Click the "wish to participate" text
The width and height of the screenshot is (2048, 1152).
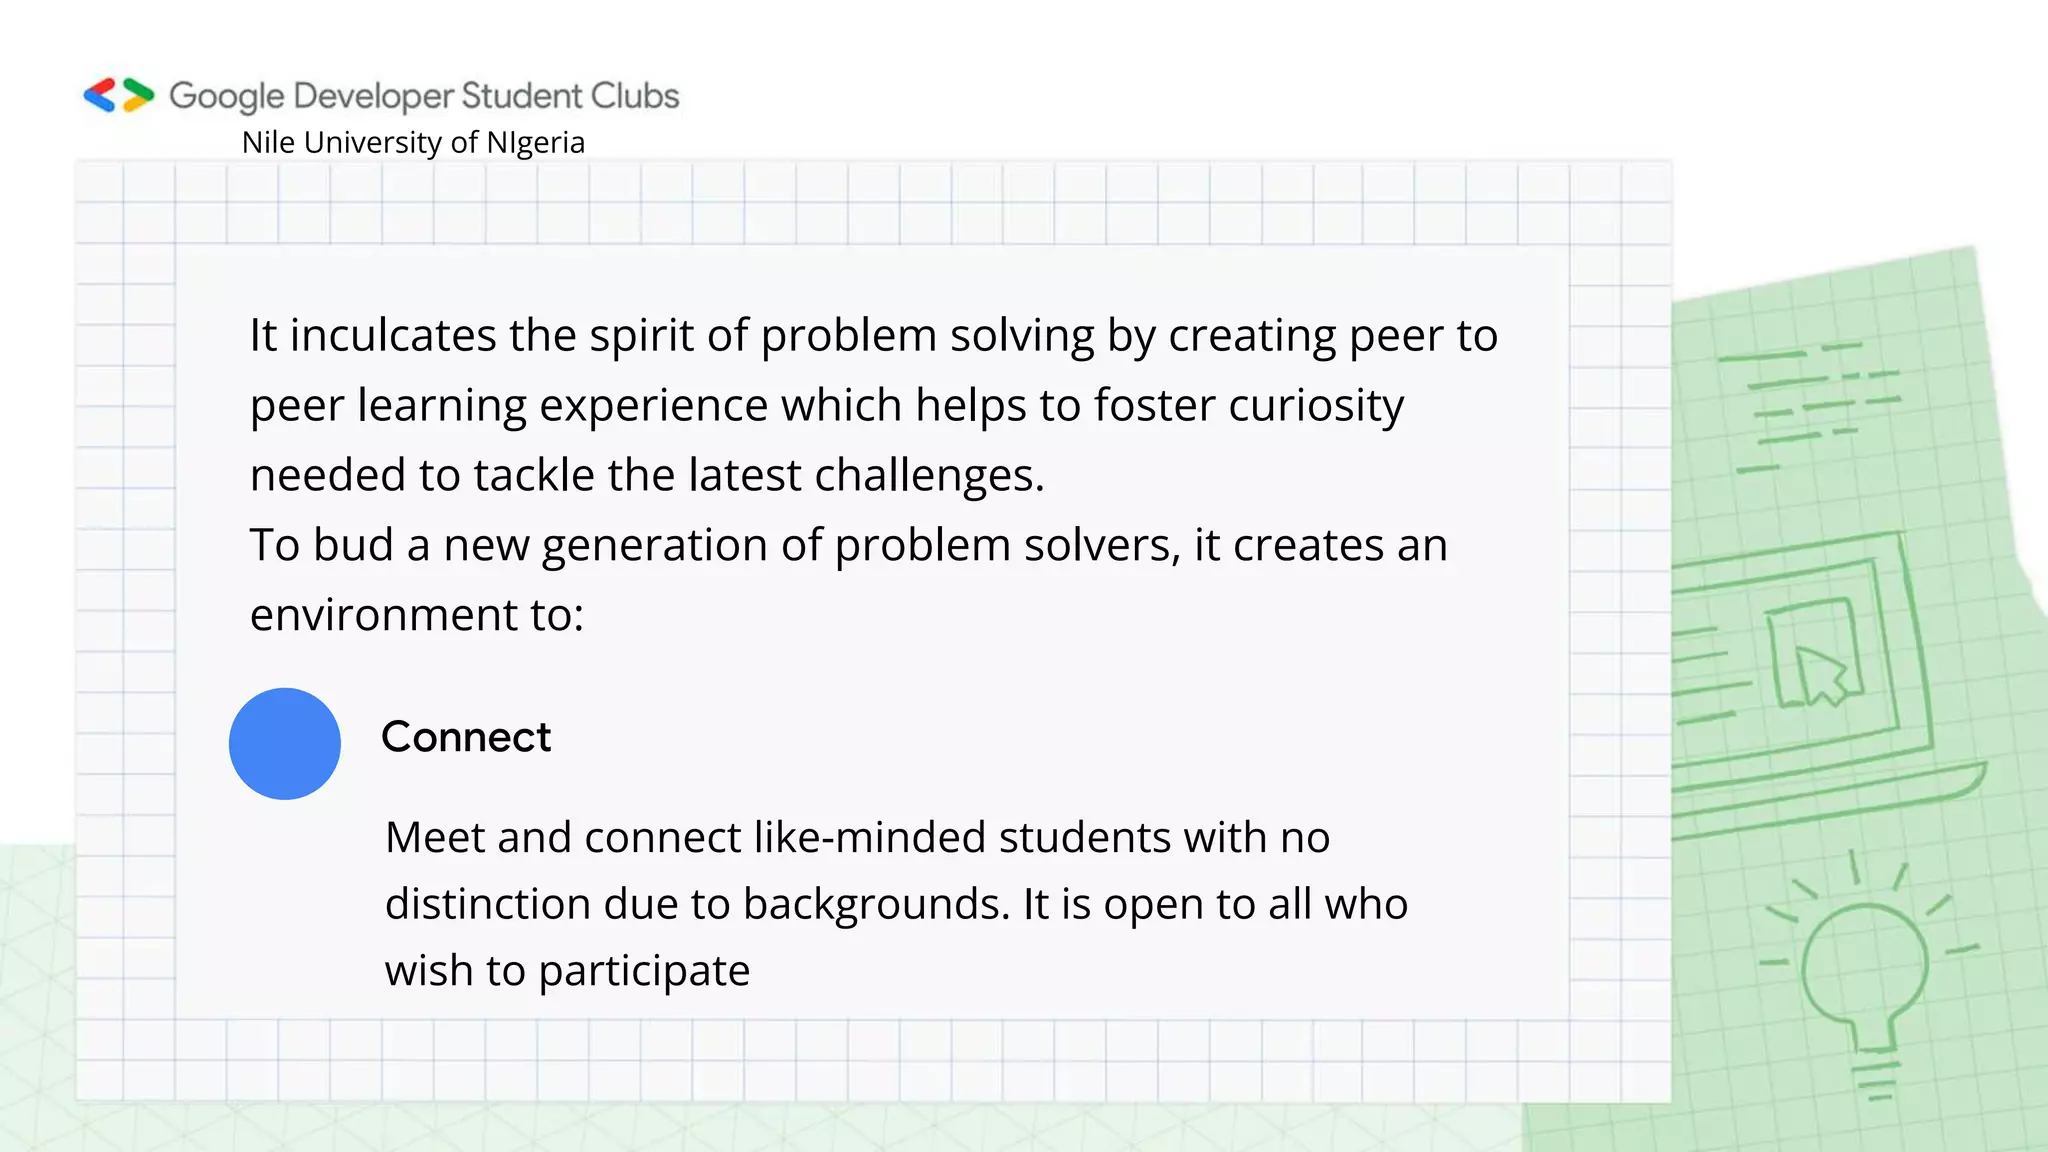[x=567, y=971]
